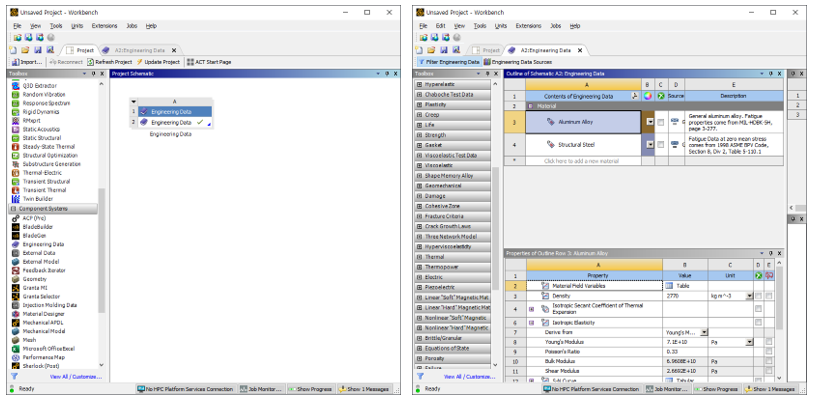Switch to A2:Engineering Data tab in left window
The image size is (818, 396).
[139, 50]
